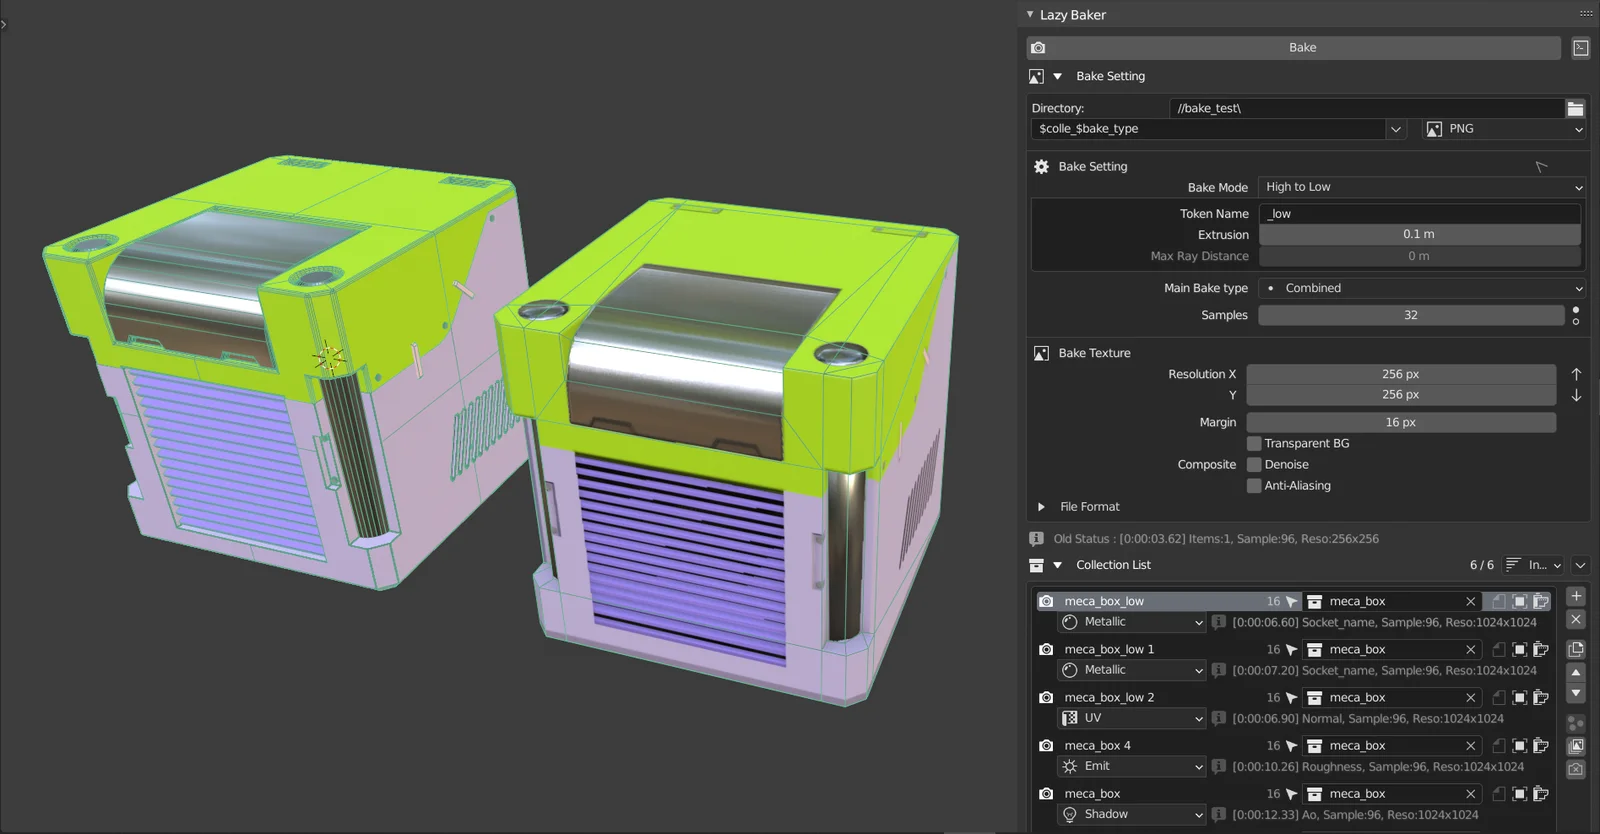Move the selected collection item down

coord(1576,693)
